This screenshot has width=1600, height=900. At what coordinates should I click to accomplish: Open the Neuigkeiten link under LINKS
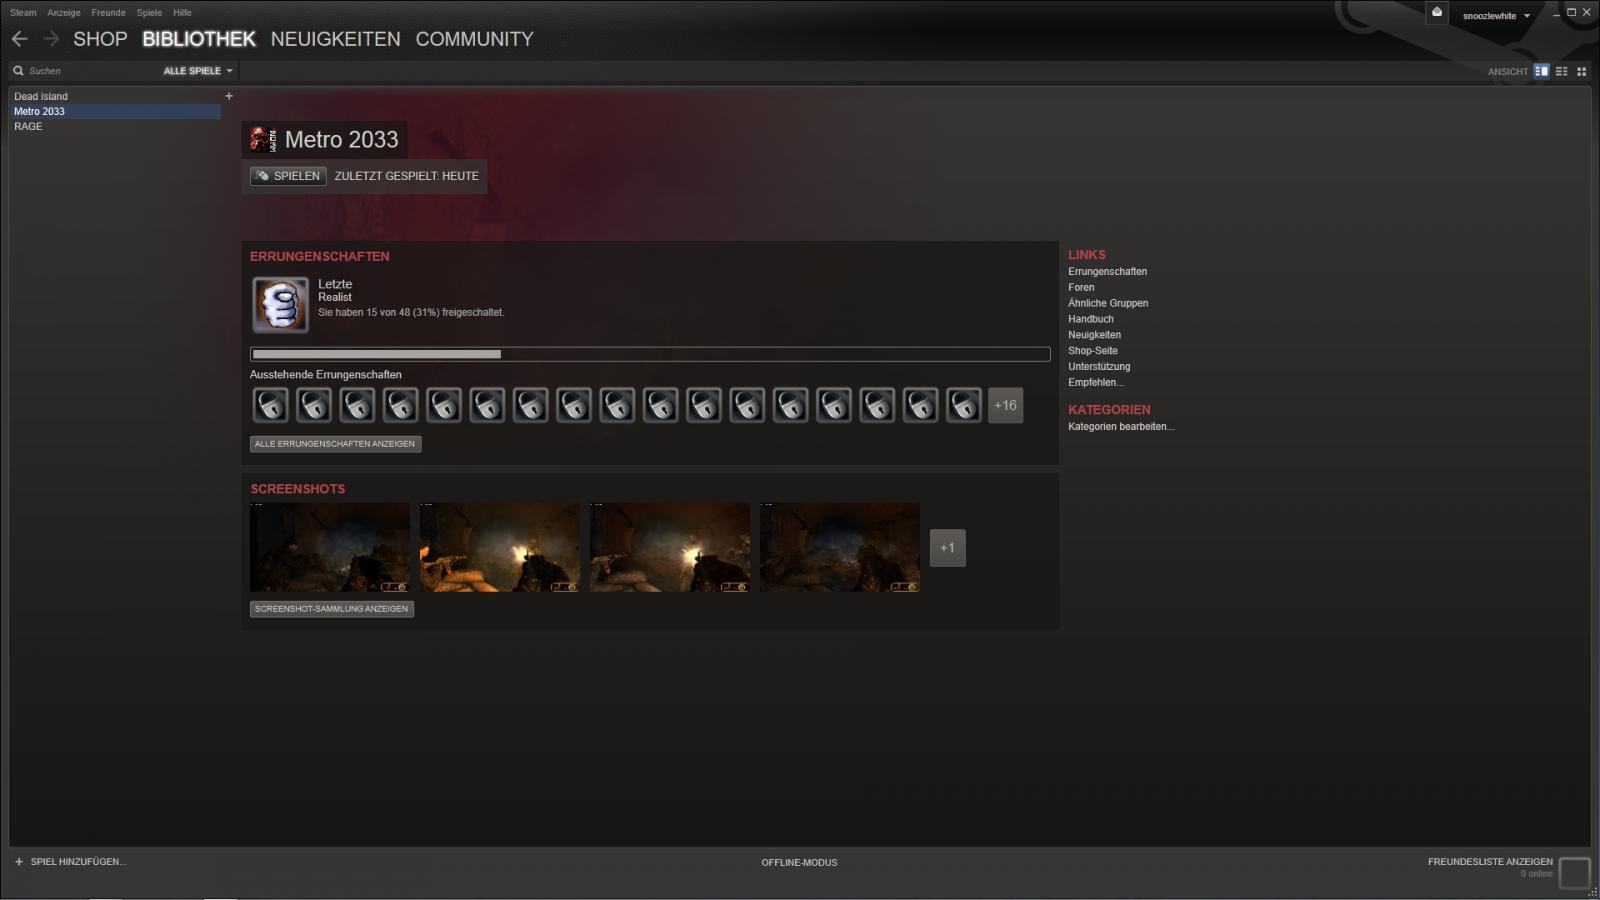pyautogui.click(x=1094, y=335)
